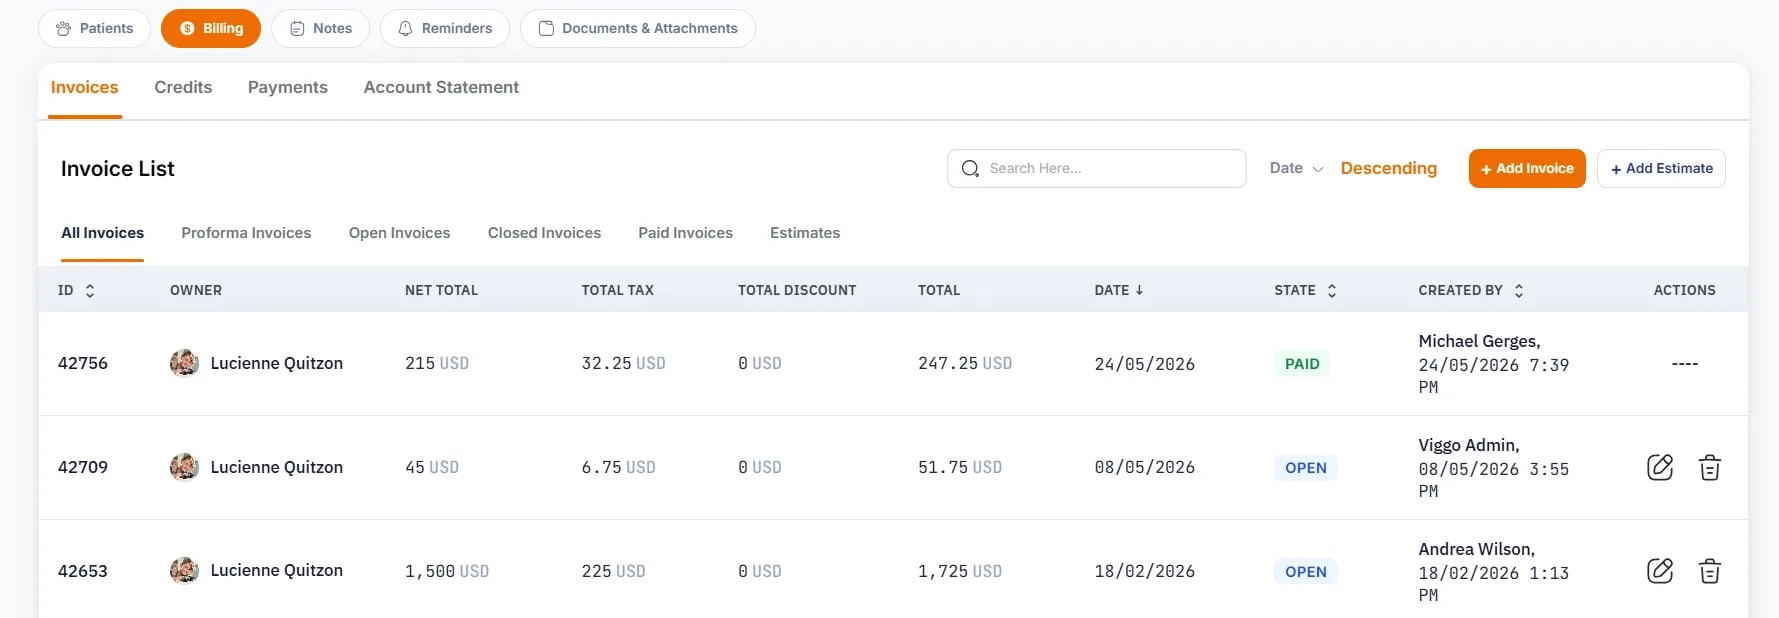Screen dimensions: 1779x618
Task: Click net total 1,500 USD
Action: 447,571
